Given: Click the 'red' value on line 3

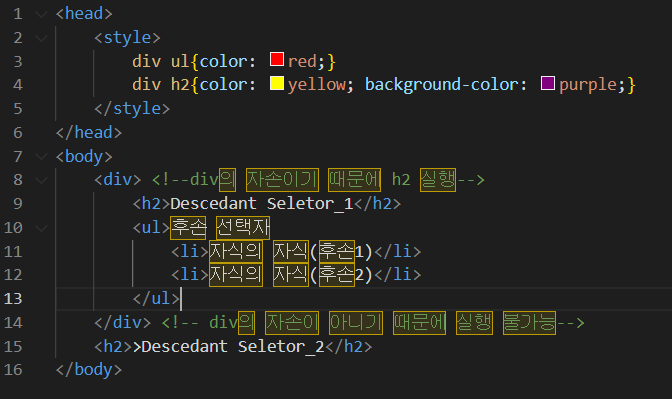Looking at the screenshot, I should click(x=302, y=62).
